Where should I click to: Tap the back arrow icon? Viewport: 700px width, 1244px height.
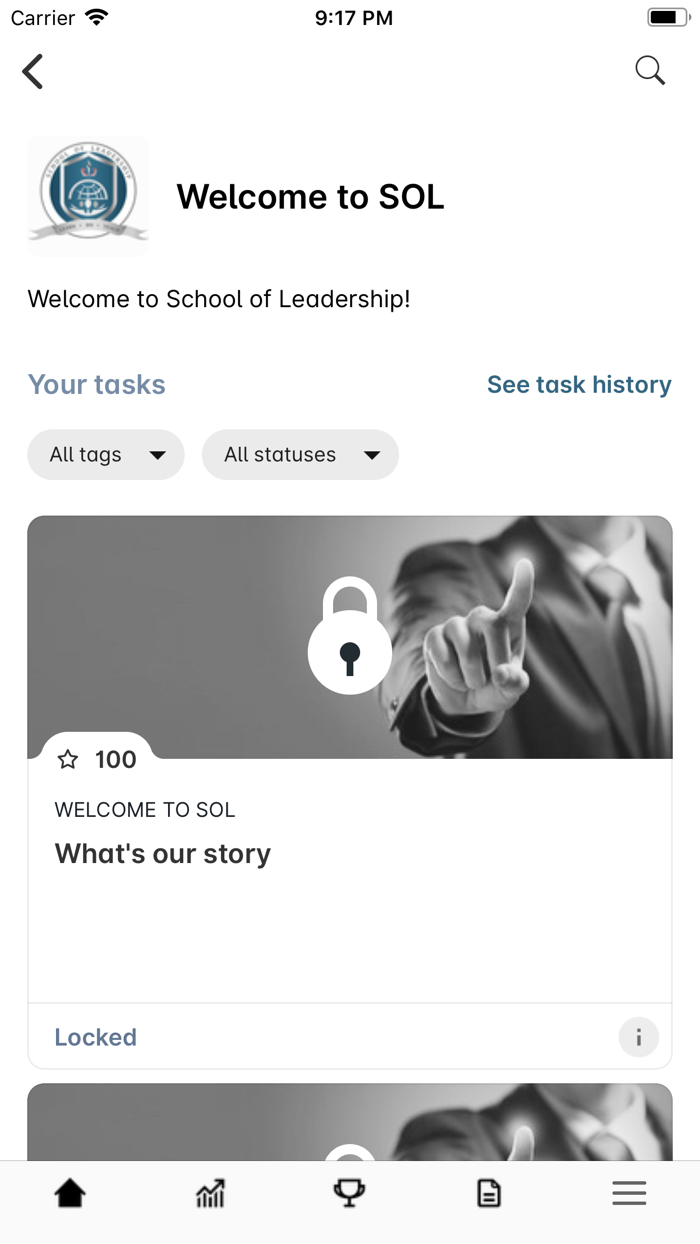click(33, 72)
